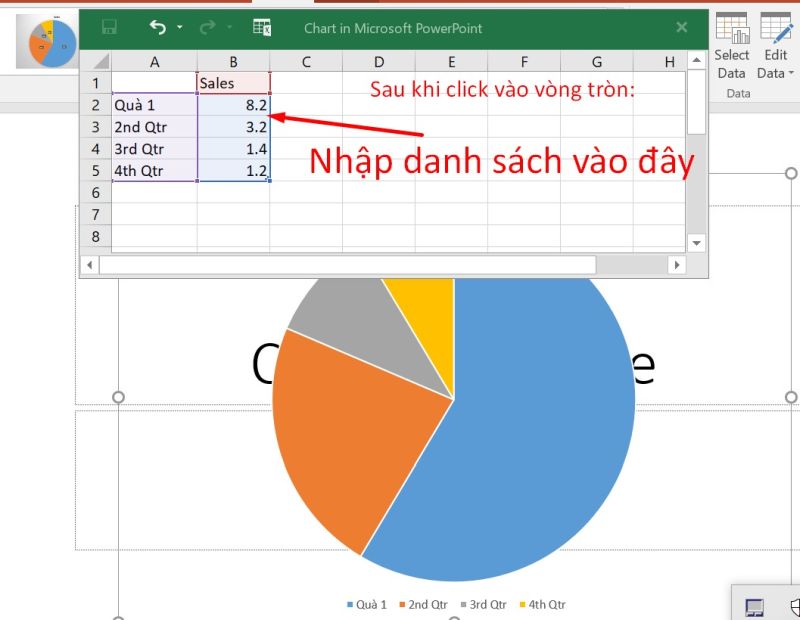Click horizontal scrollbar right arrow
Image resolution: width=800 pixels, height=620 pixels.
[x=676, y=265]
